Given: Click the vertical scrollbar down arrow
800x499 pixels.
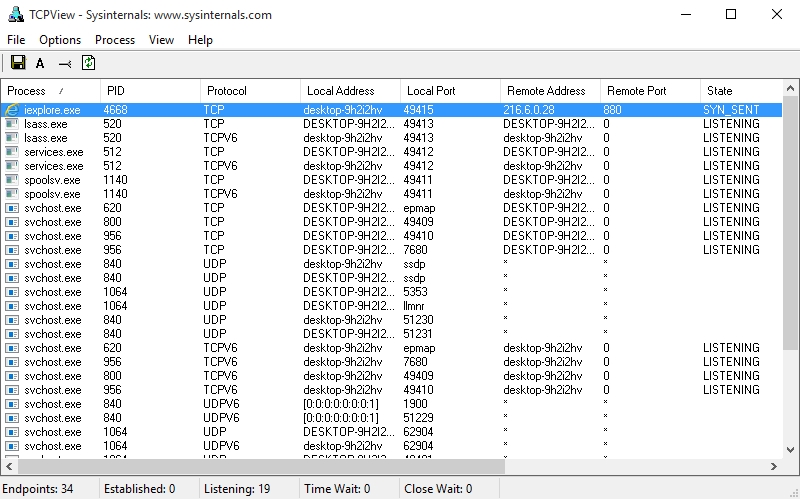Looking at the screenshot, I should coord(791,449).
